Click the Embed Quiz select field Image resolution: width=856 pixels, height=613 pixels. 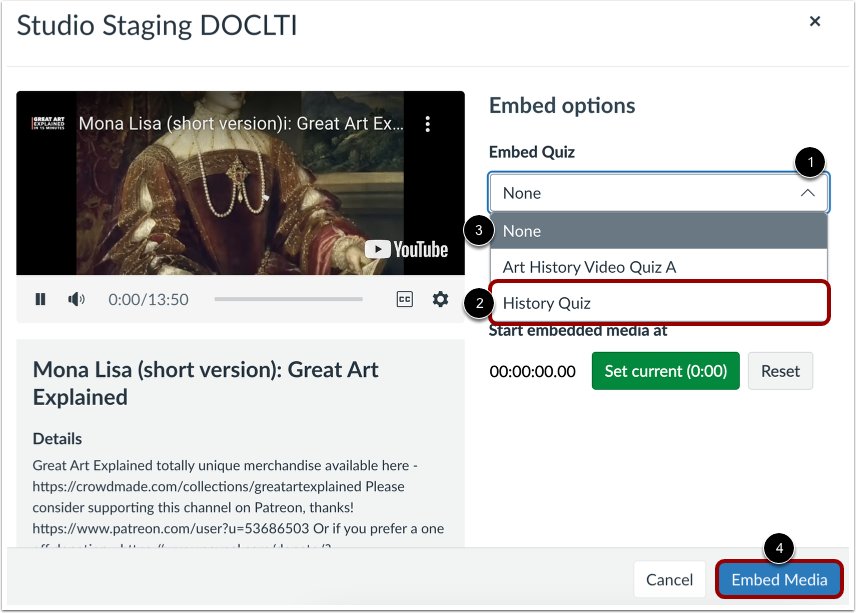[659, 193]
